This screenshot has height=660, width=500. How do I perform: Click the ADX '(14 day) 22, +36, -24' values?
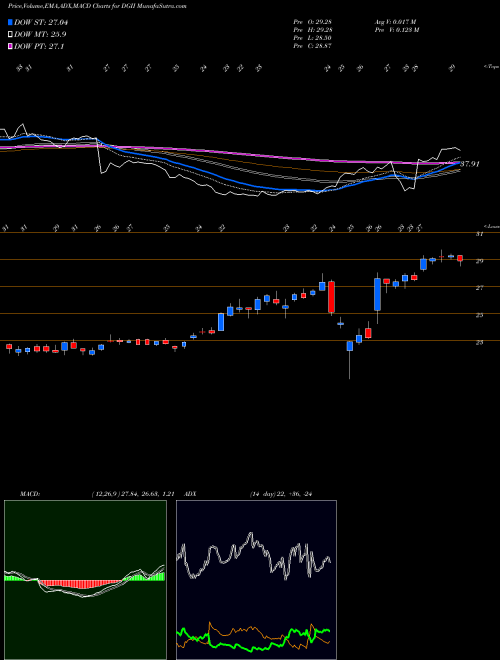[x=281, y=494]
